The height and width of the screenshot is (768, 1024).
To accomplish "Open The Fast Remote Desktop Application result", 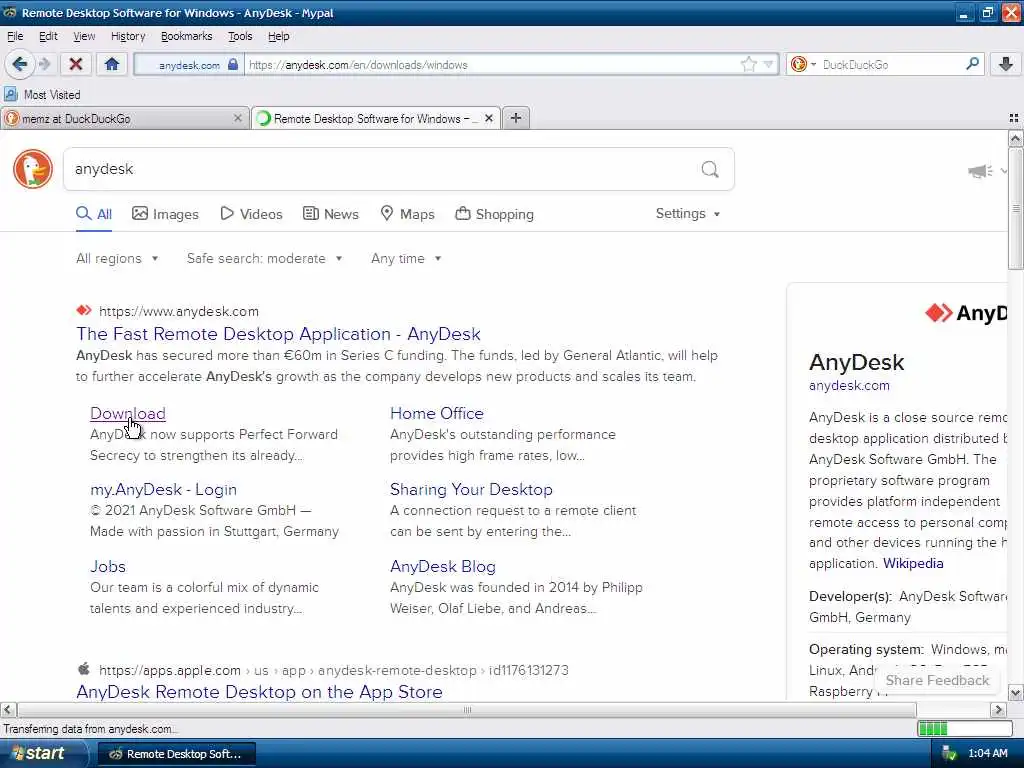I will pyautogui.click(x=278, y=334).
